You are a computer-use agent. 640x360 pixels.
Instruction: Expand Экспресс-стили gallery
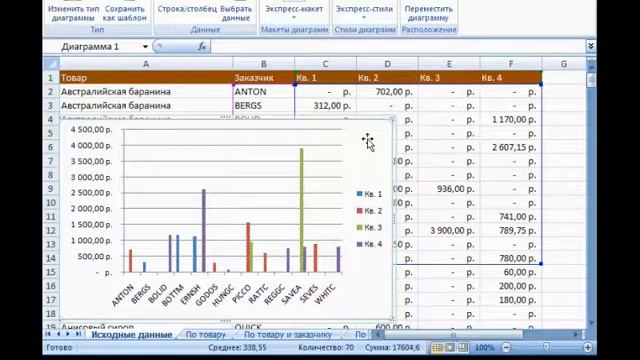364,12
